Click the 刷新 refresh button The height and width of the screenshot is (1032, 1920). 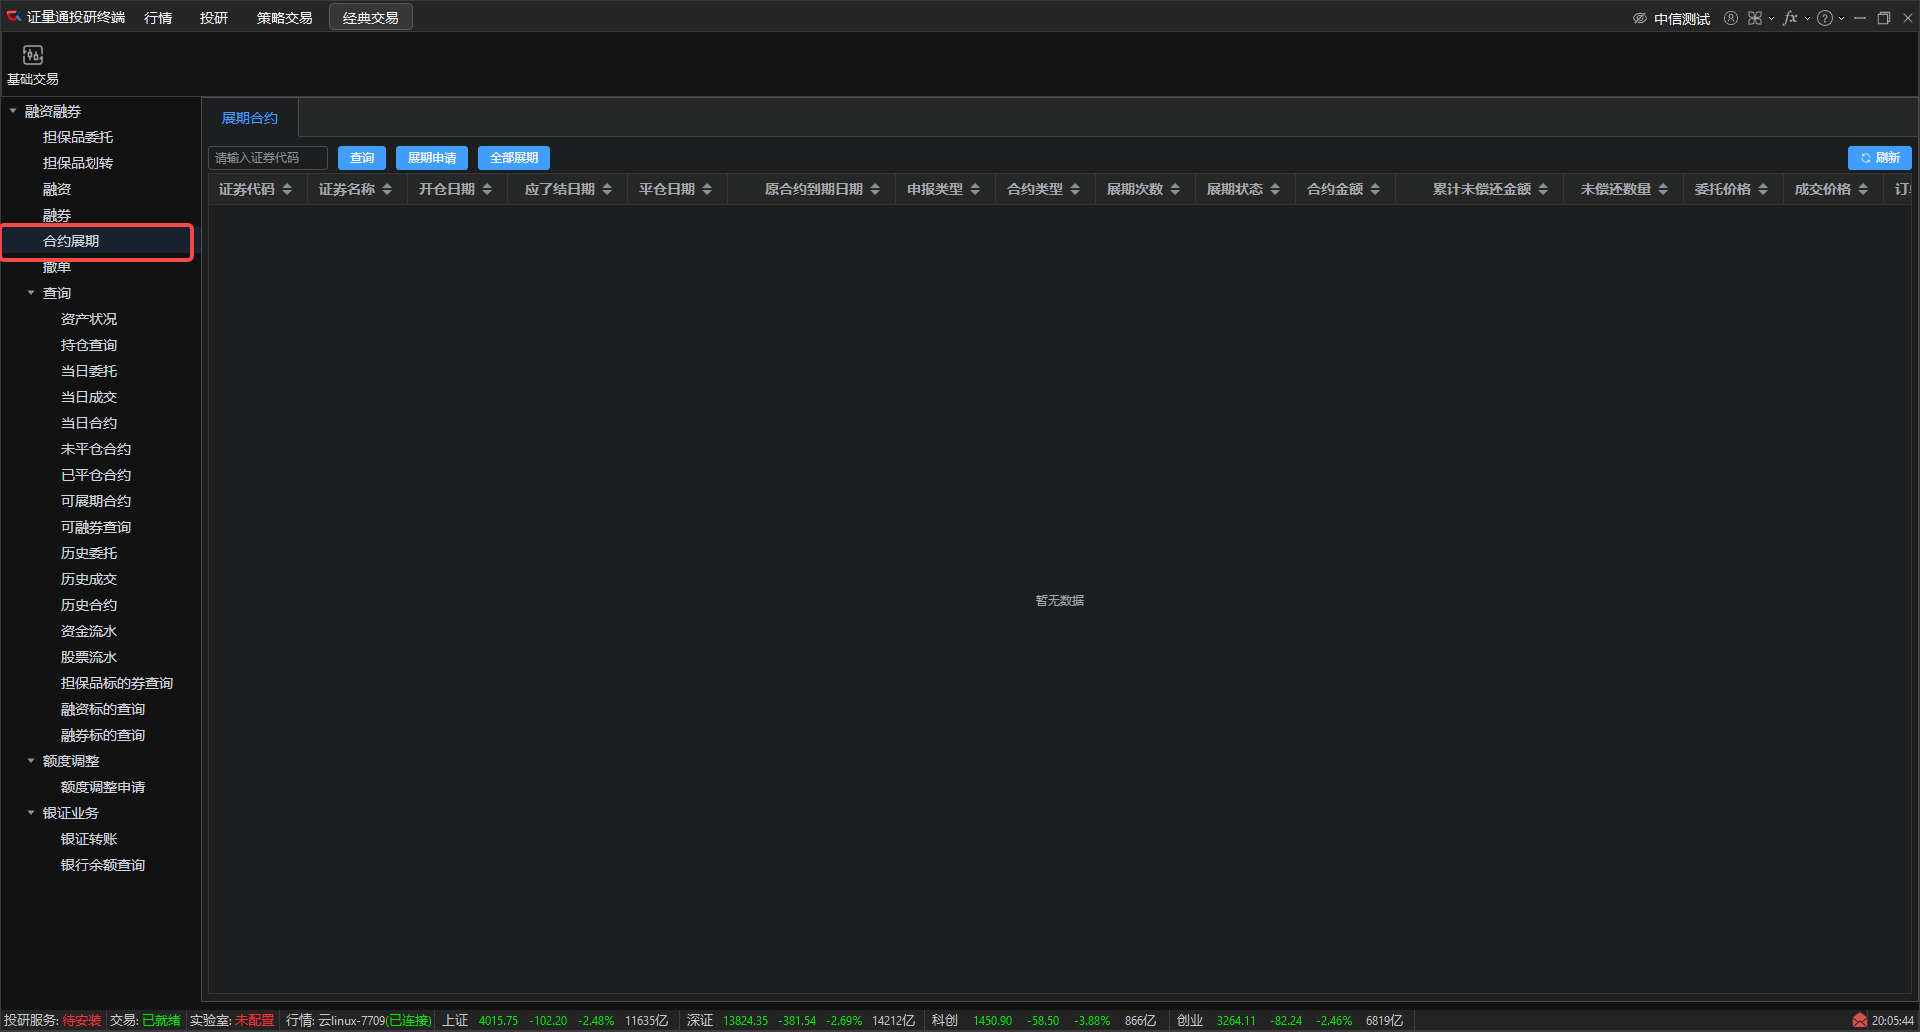pos(1879,158)
